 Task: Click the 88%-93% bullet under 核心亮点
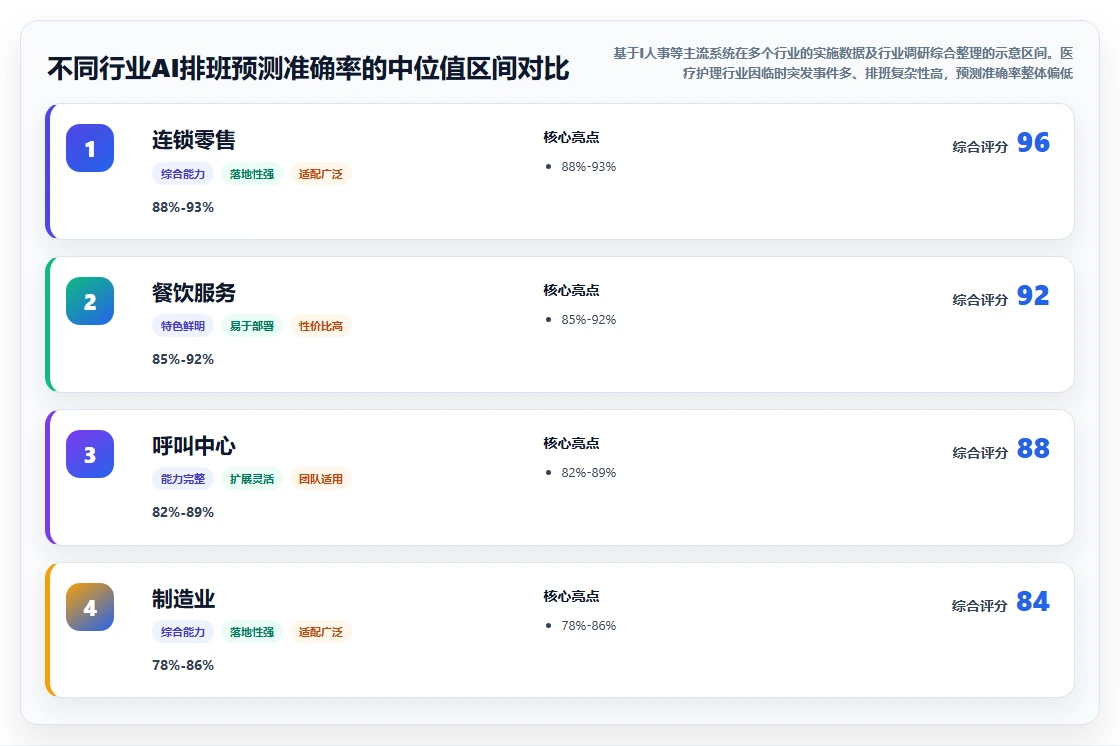click(589, 166)
